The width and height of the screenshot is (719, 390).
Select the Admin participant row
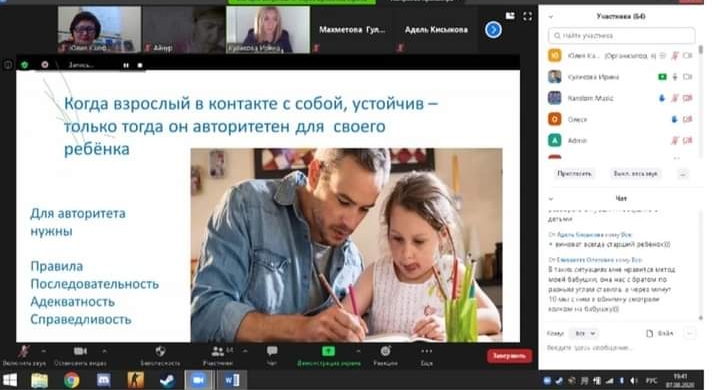click(621, 140)
